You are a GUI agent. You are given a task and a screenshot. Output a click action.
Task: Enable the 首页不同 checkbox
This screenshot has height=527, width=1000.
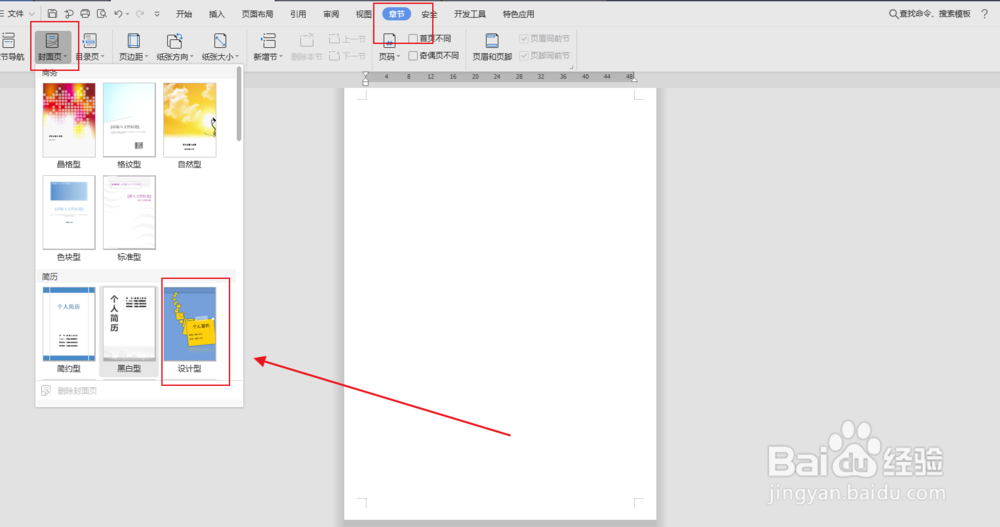click(x=413, y=39)
